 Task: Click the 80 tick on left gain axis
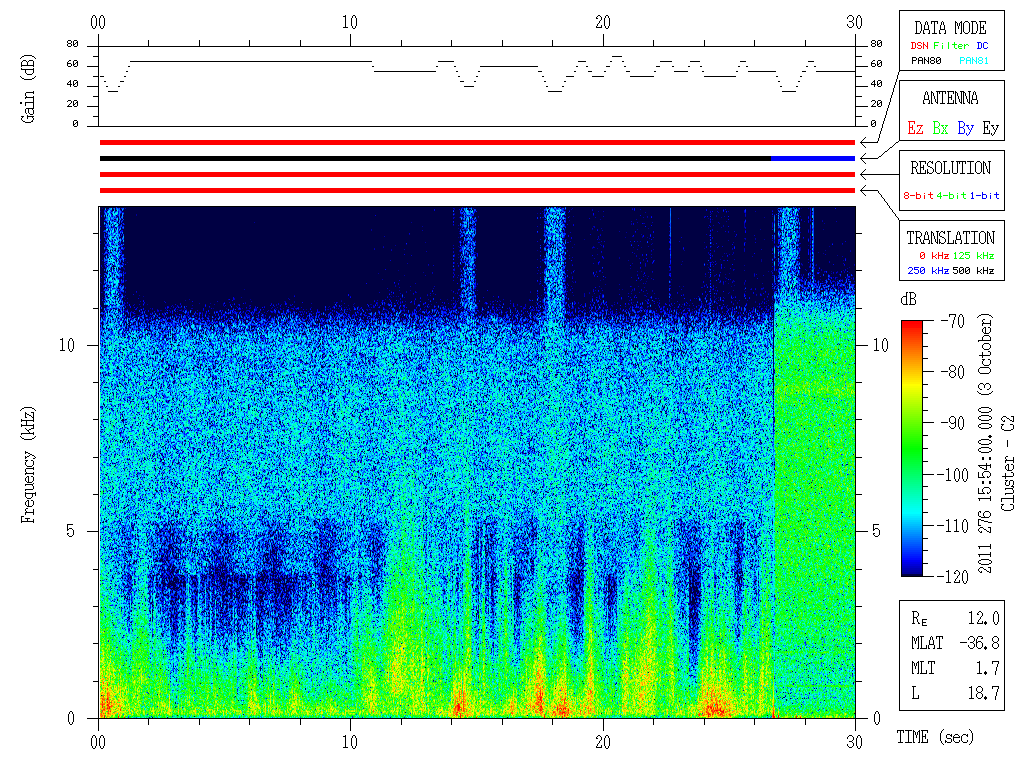coord(72,44)
